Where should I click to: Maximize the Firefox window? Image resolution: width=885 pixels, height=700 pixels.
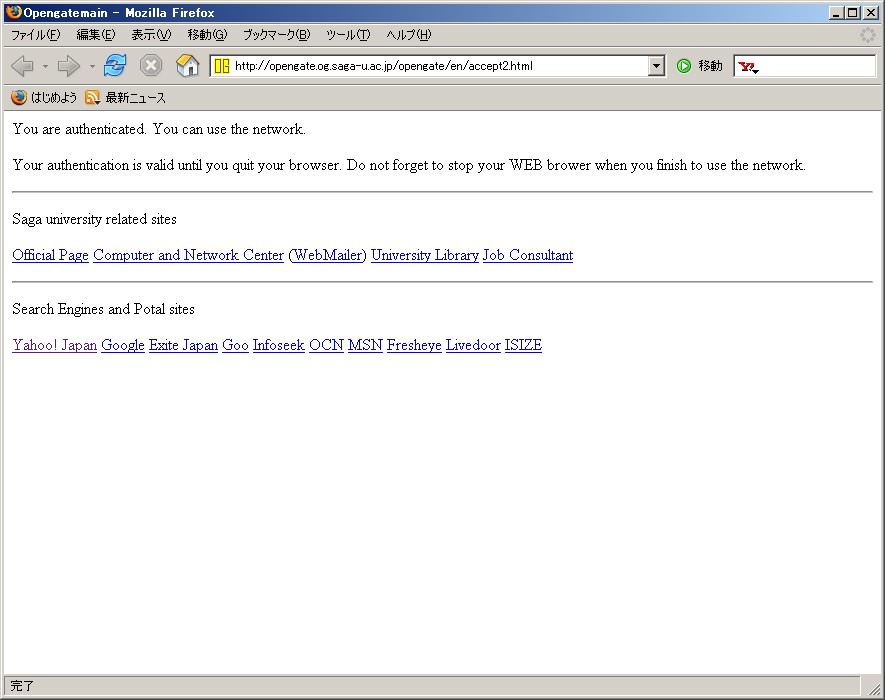click(x=853, y=12)
